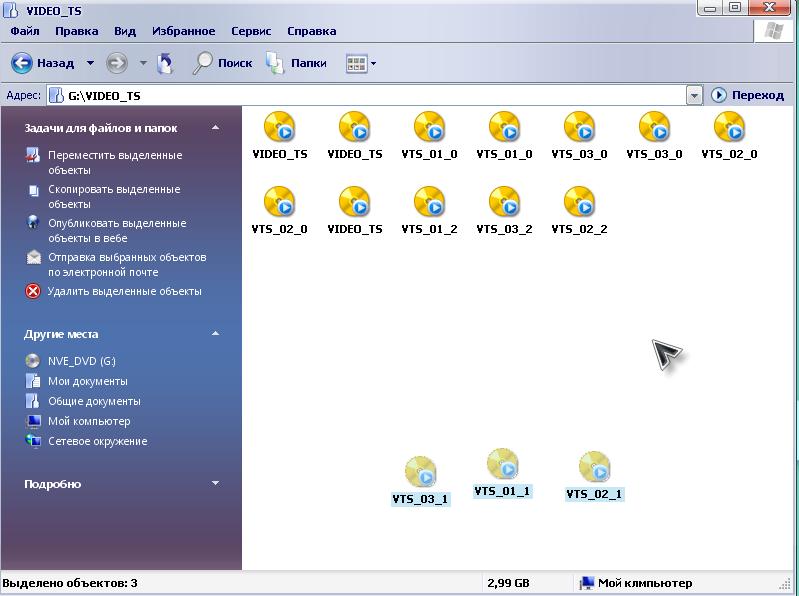799x596 pixels.
Task: Click the Удалить выделенные объекты link
Action: [x=124, y=291]
